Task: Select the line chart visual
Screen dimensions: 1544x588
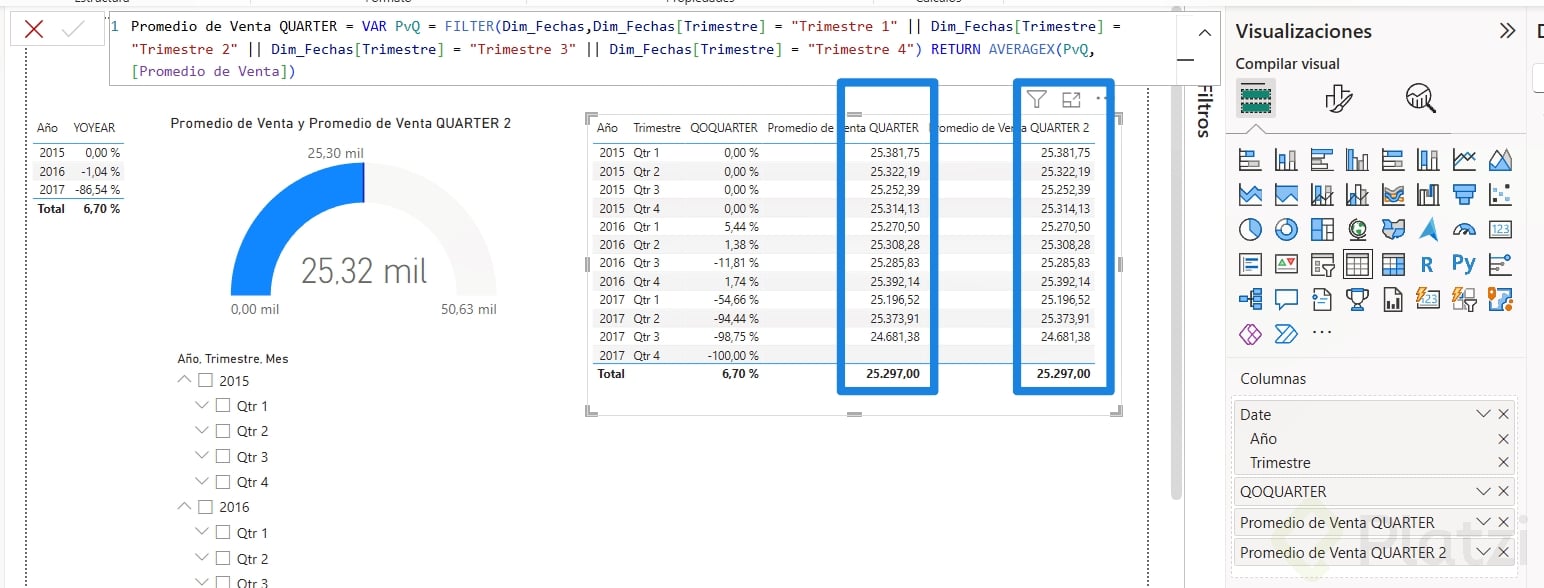Action: pos(1464,159)
